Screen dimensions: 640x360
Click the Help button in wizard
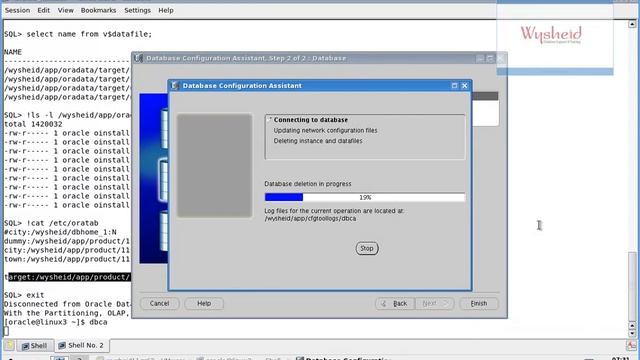point(204,303)
